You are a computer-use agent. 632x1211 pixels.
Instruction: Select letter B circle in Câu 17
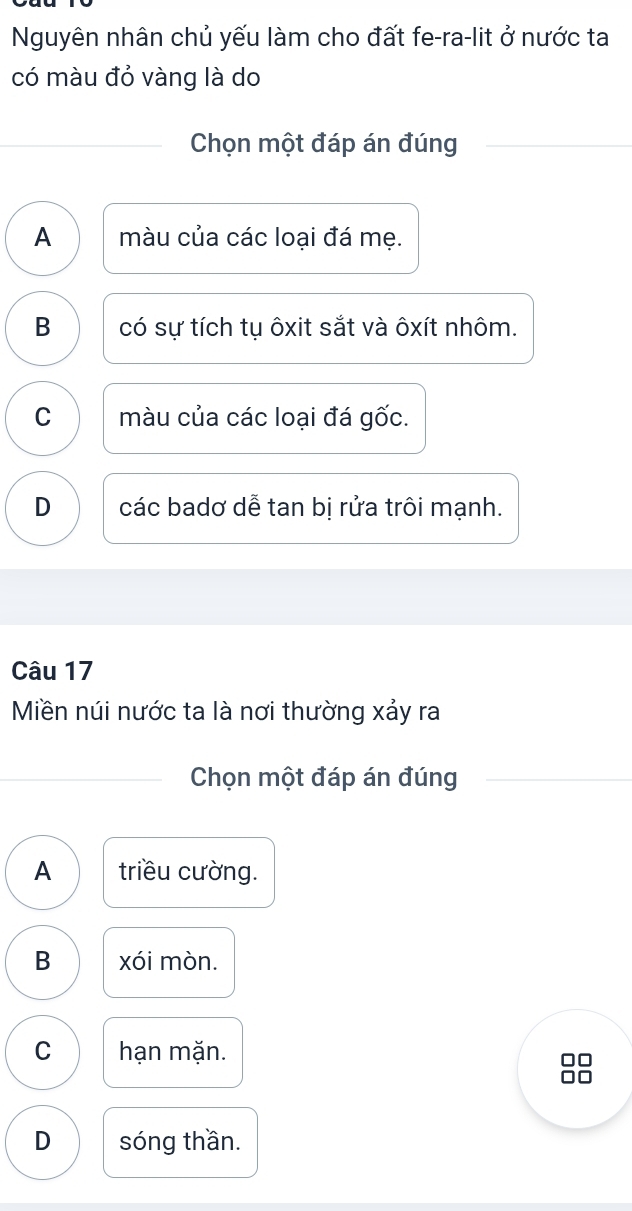42,962
